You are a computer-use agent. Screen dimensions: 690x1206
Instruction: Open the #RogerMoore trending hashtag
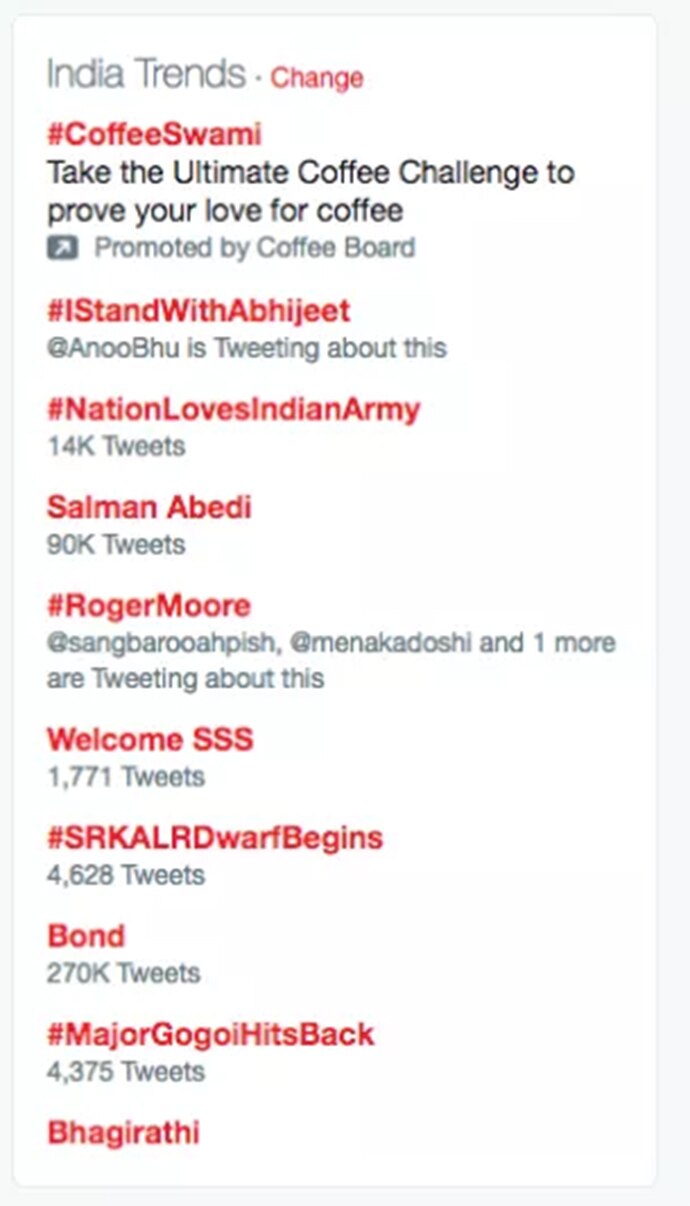(148, 606)
